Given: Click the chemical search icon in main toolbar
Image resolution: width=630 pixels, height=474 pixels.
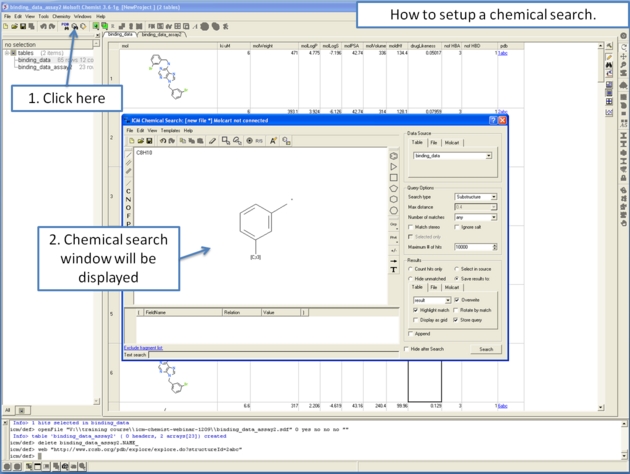Looking at the screenshot, I should (x=75, y=26).
